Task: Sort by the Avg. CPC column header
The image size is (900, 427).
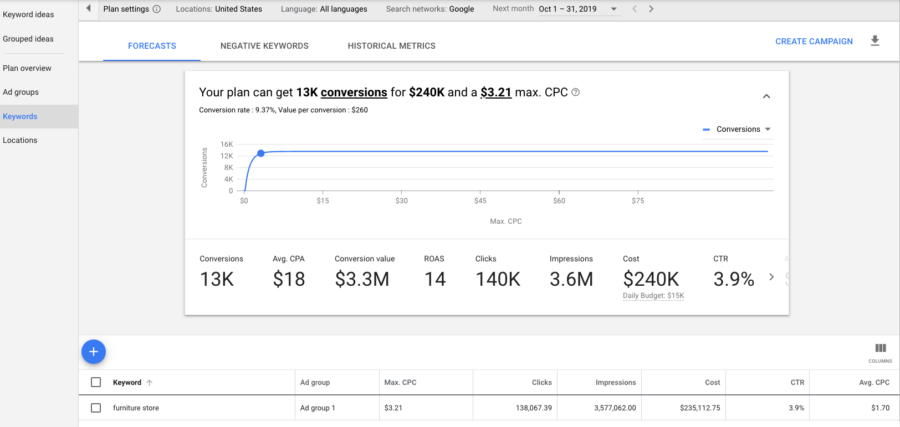Action: 876,382
